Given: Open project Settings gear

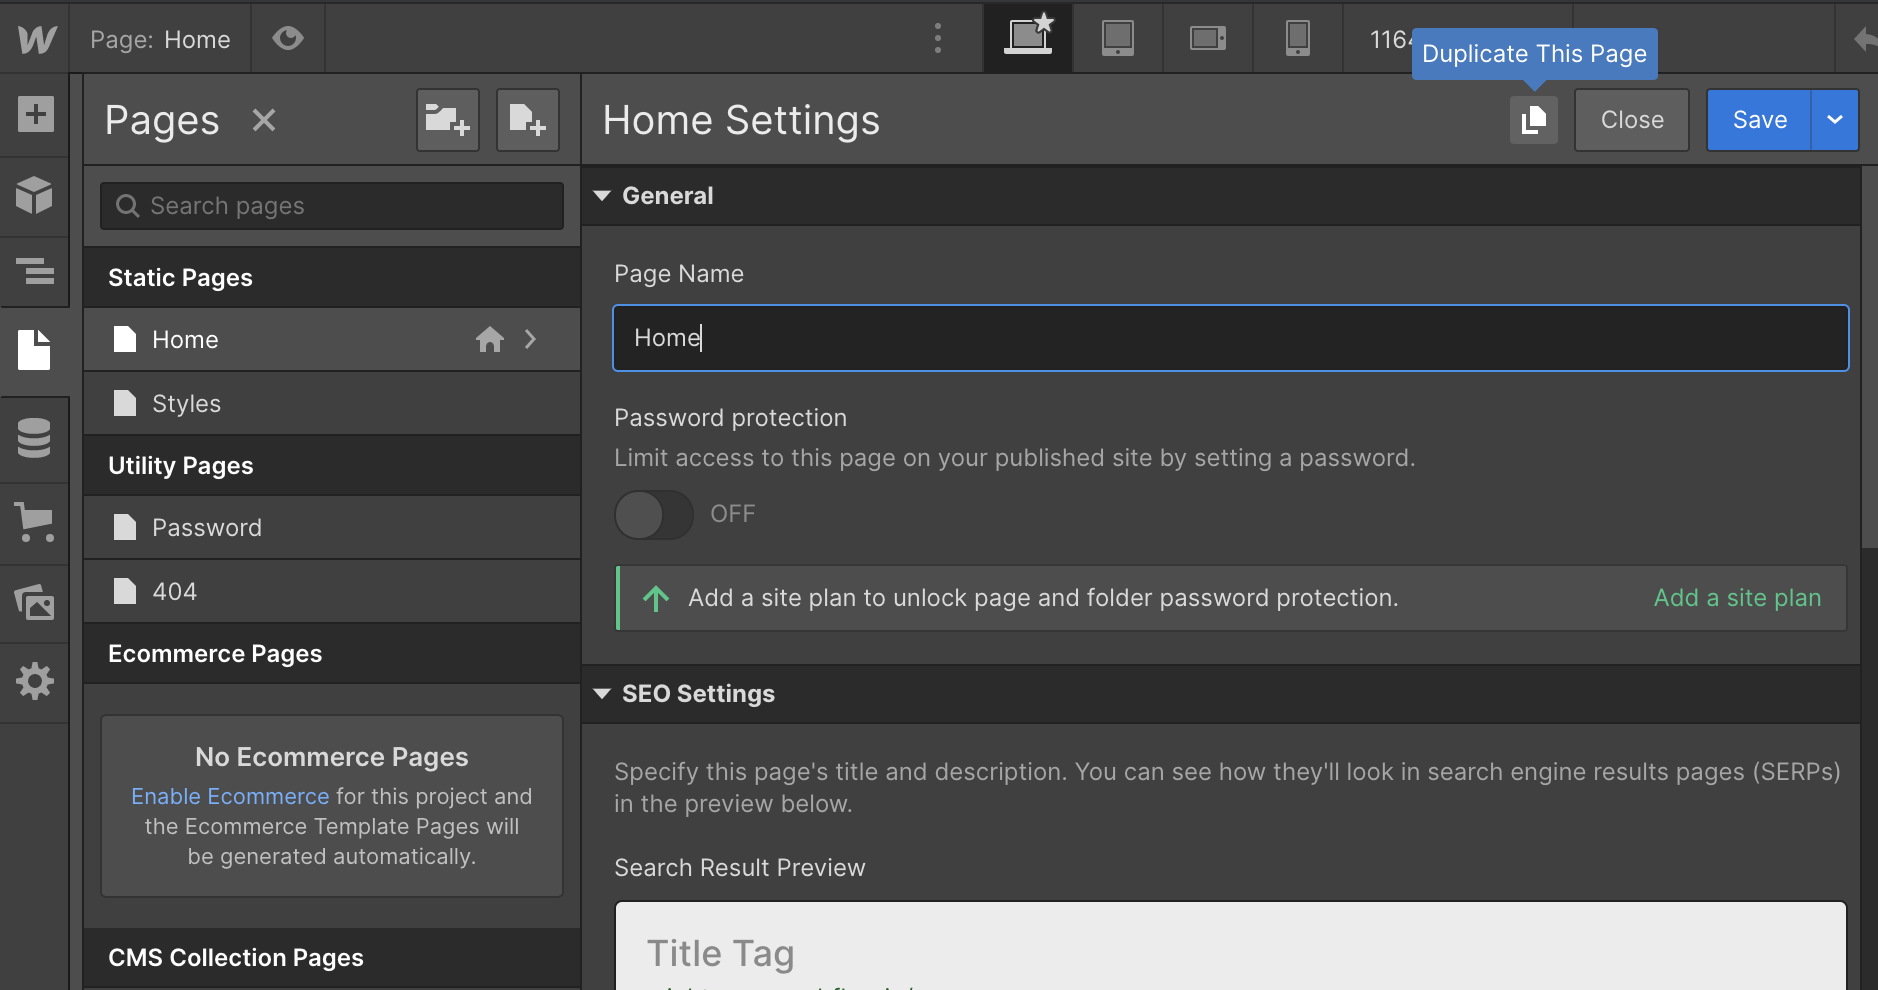Looking at the screenshot, I should coord(35,682).
